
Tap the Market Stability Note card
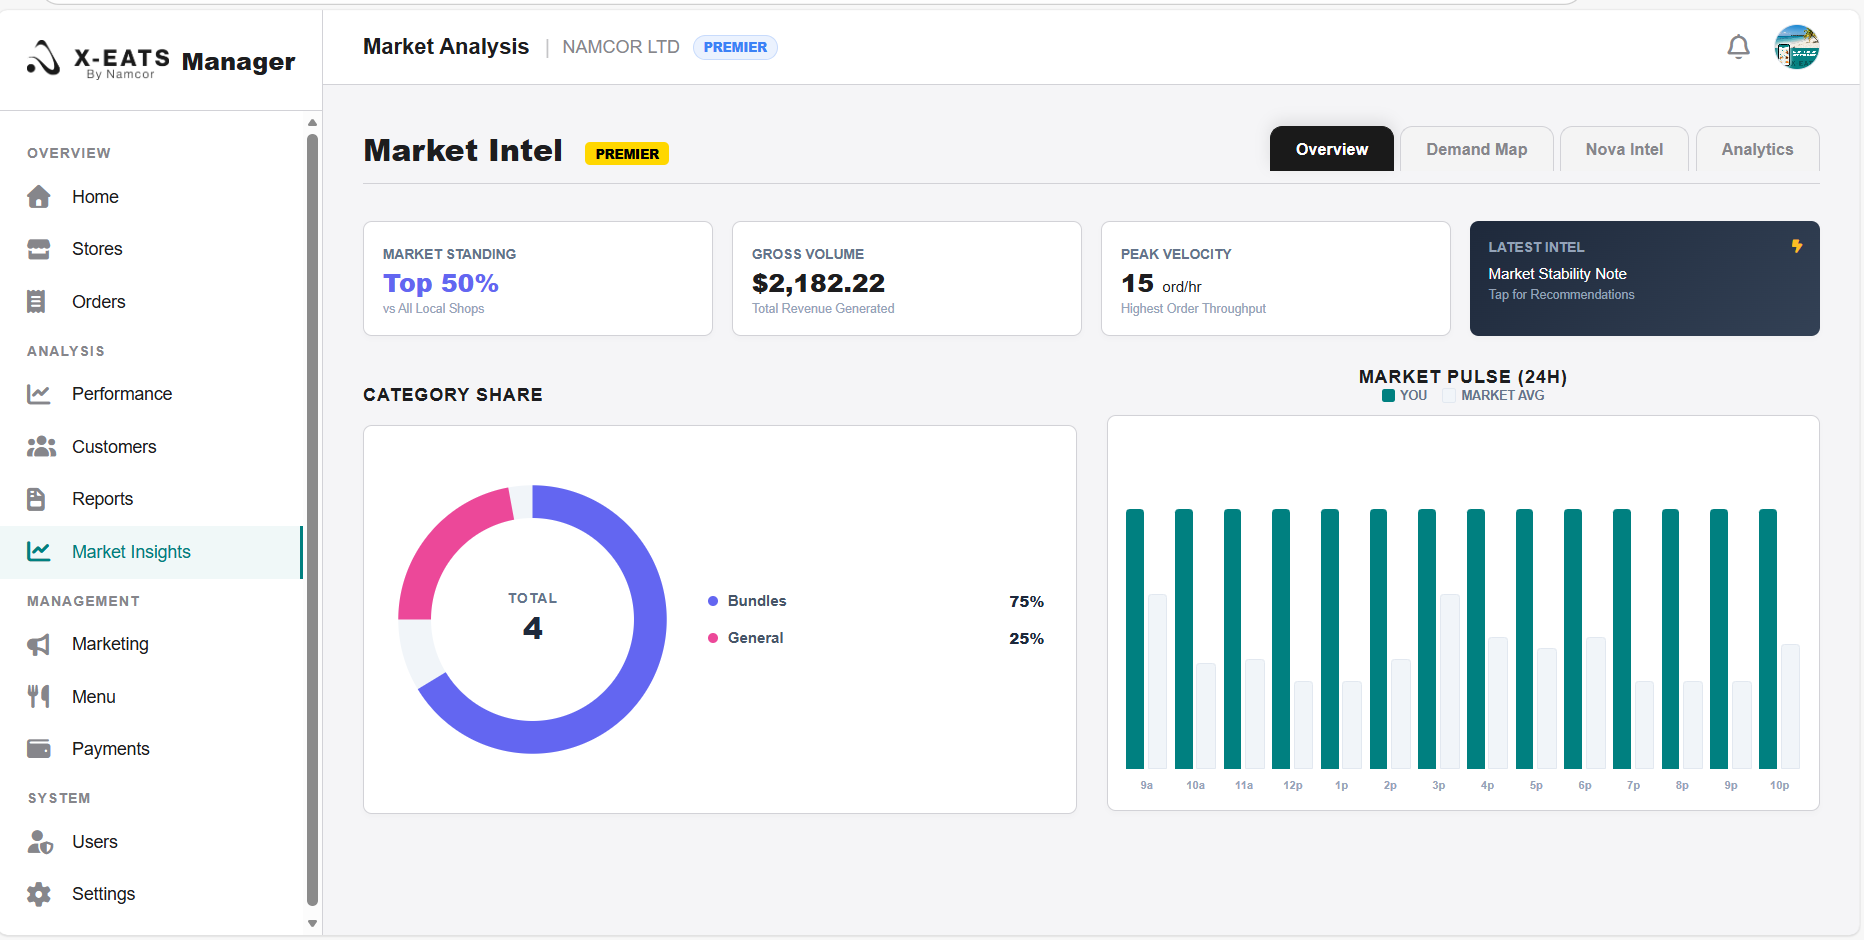tap(1644, 278)
